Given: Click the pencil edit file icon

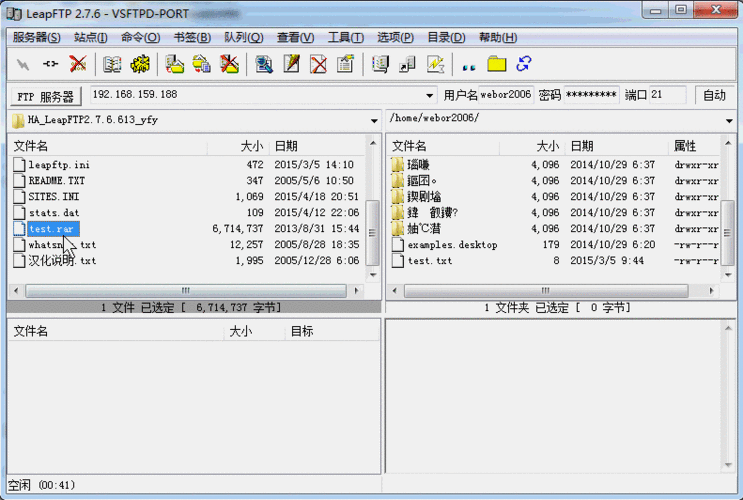Looking at the screenshot, I should (x=291, y=64).
